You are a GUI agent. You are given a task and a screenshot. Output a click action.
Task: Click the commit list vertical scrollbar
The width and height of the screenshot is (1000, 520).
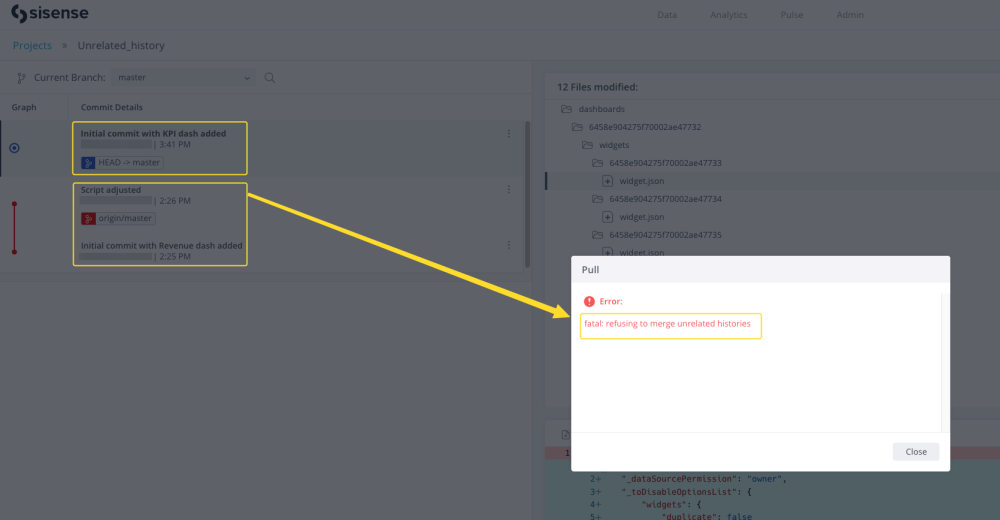click(x=527, y=194)
